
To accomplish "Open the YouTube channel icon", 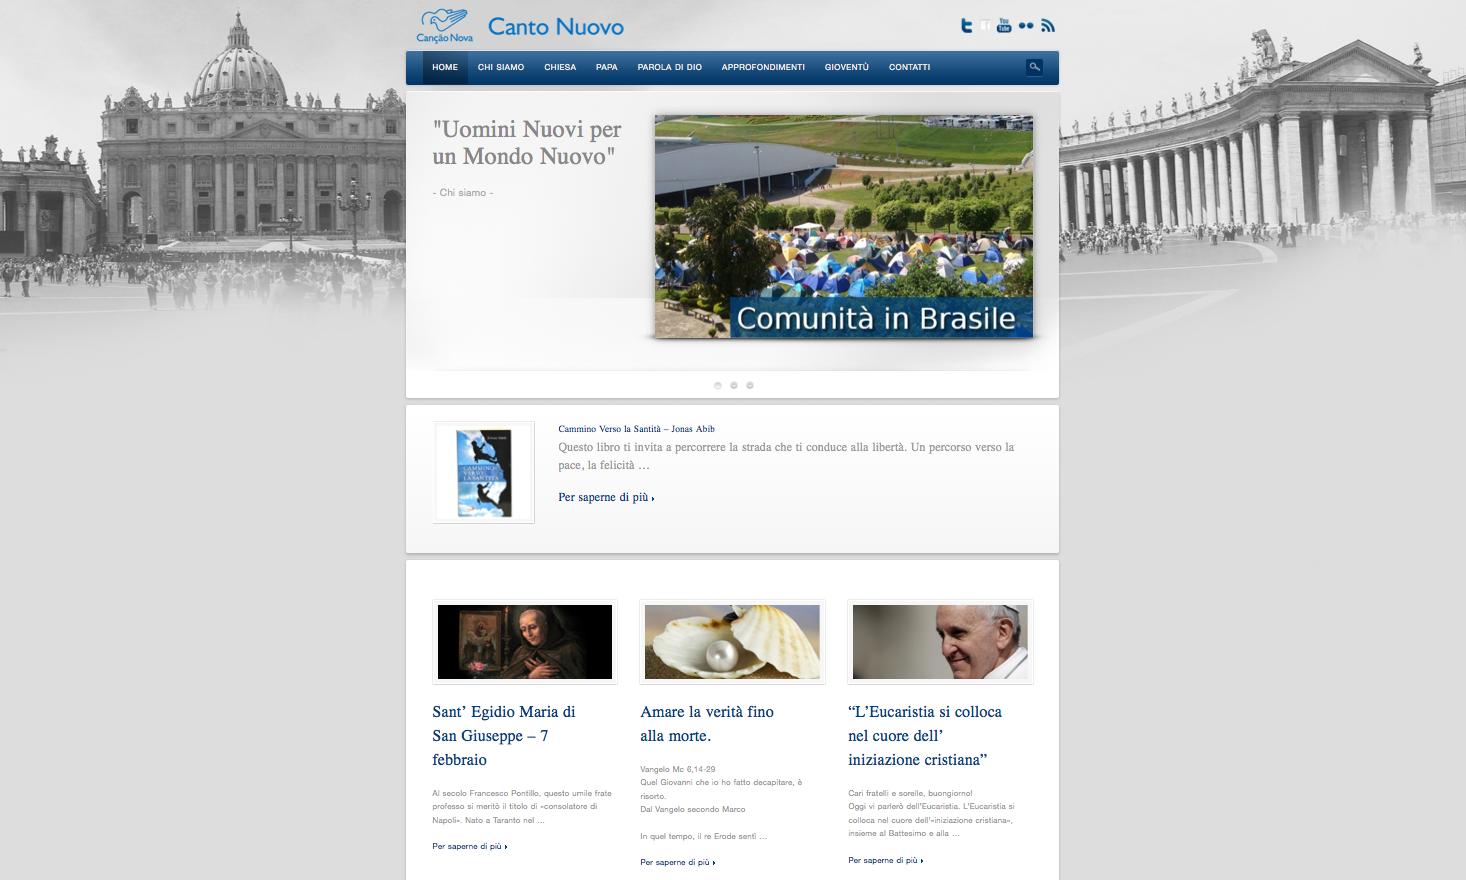I will (x=1004, y=26).
